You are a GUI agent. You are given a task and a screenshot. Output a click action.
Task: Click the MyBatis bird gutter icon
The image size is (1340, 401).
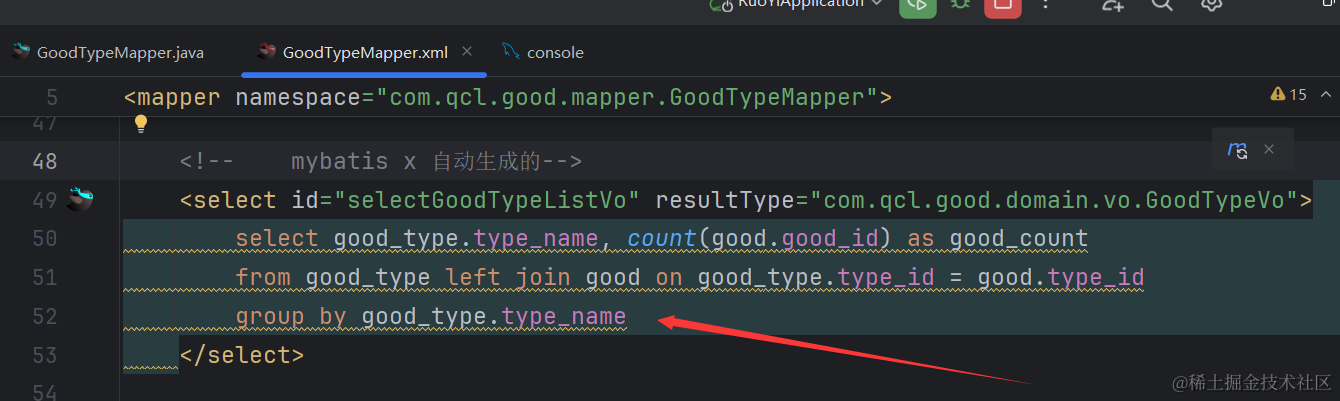click(80, 199)
